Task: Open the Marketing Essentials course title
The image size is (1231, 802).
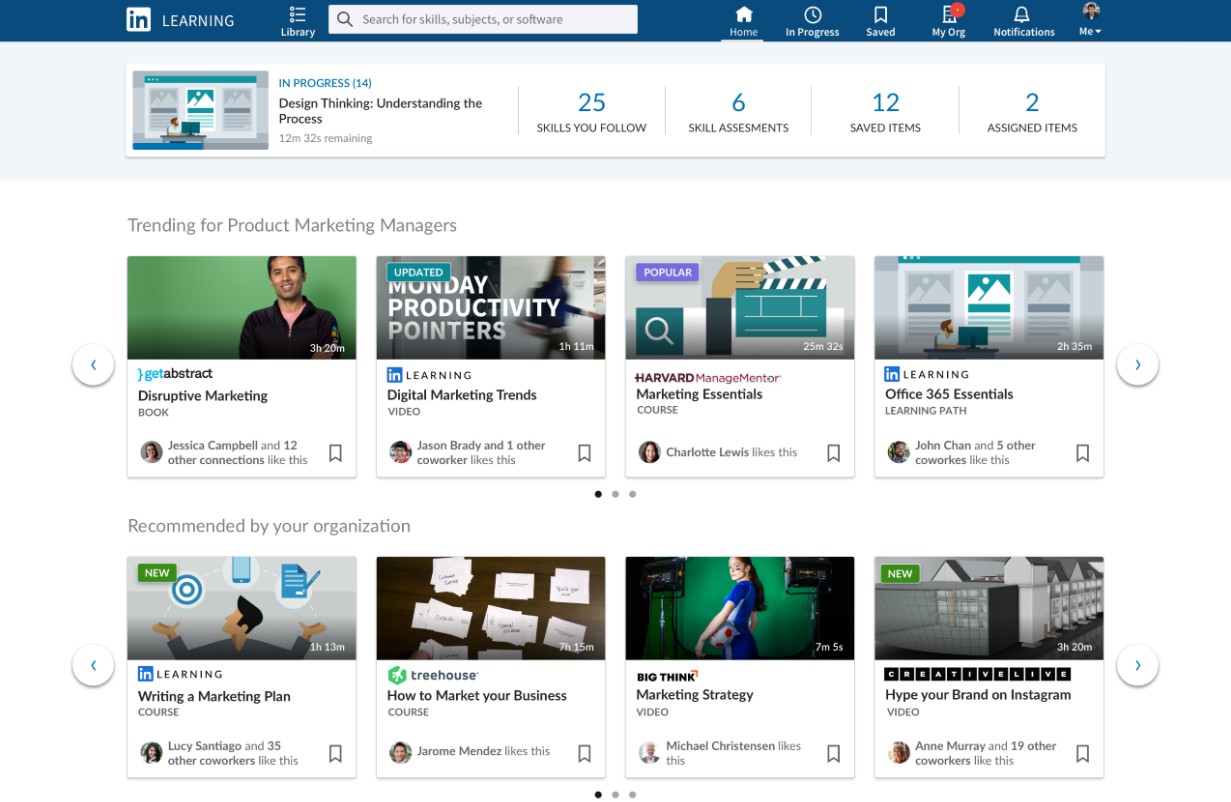Action: pos(699,394)
